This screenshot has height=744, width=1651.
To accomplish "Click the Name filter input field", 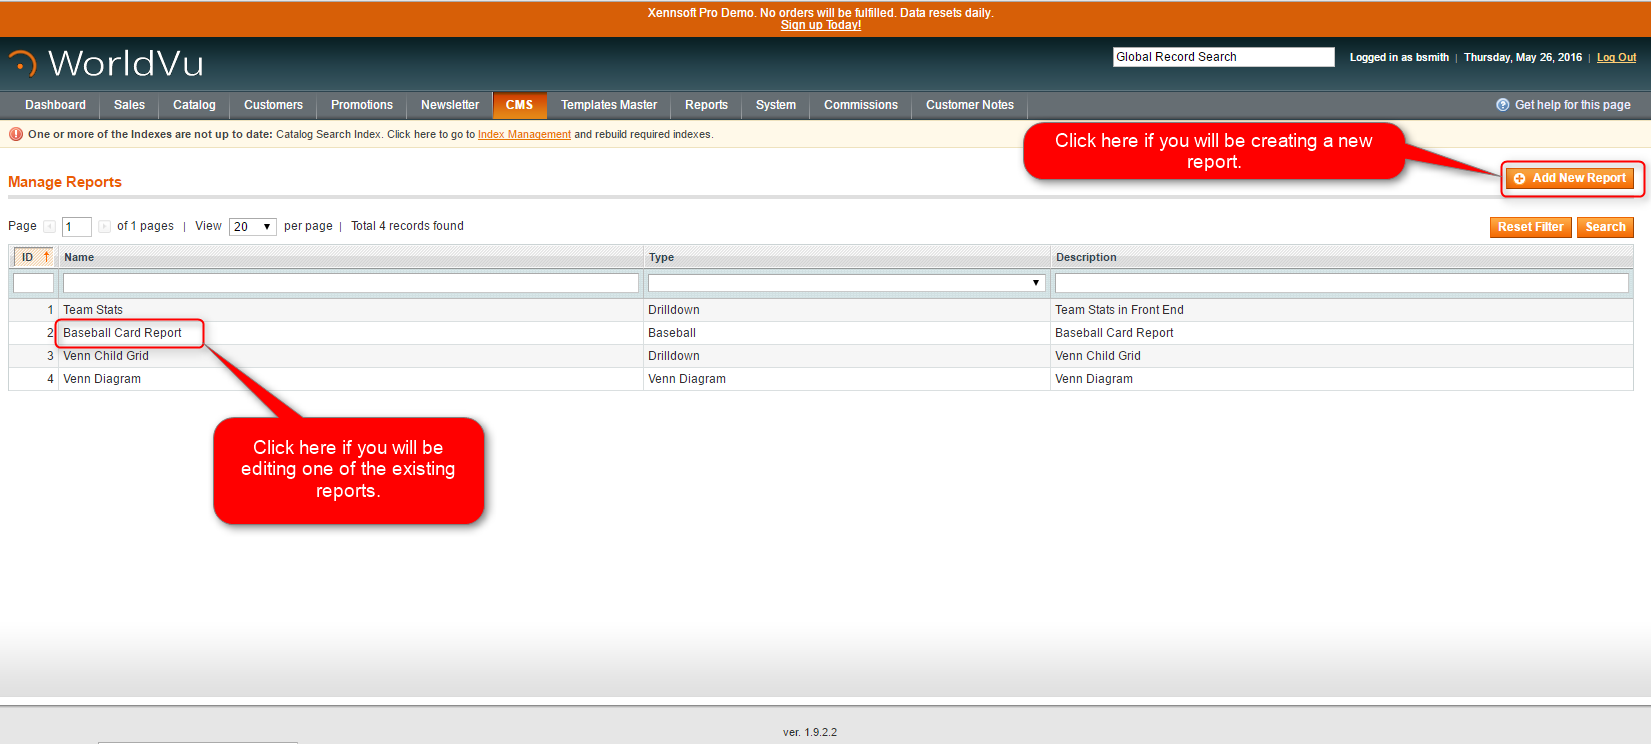I will pos(350,283).
